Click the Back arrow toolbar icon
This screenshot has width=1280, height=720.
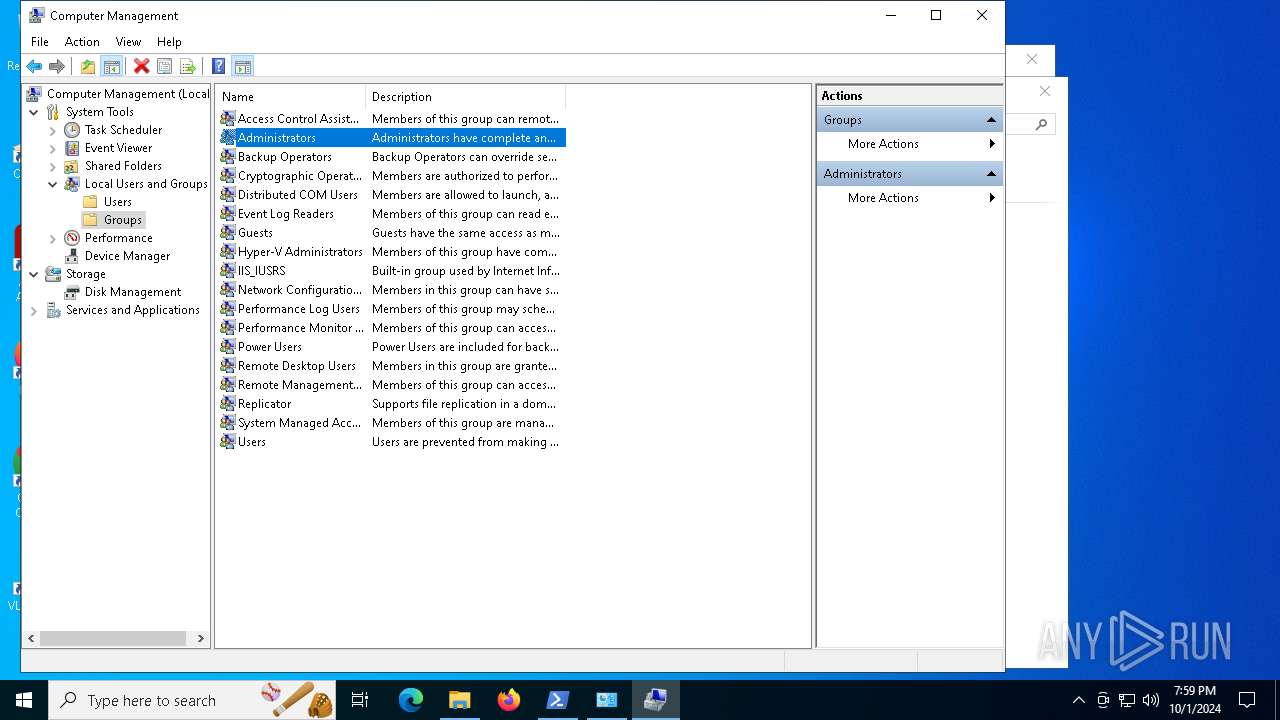pos(34,66)
